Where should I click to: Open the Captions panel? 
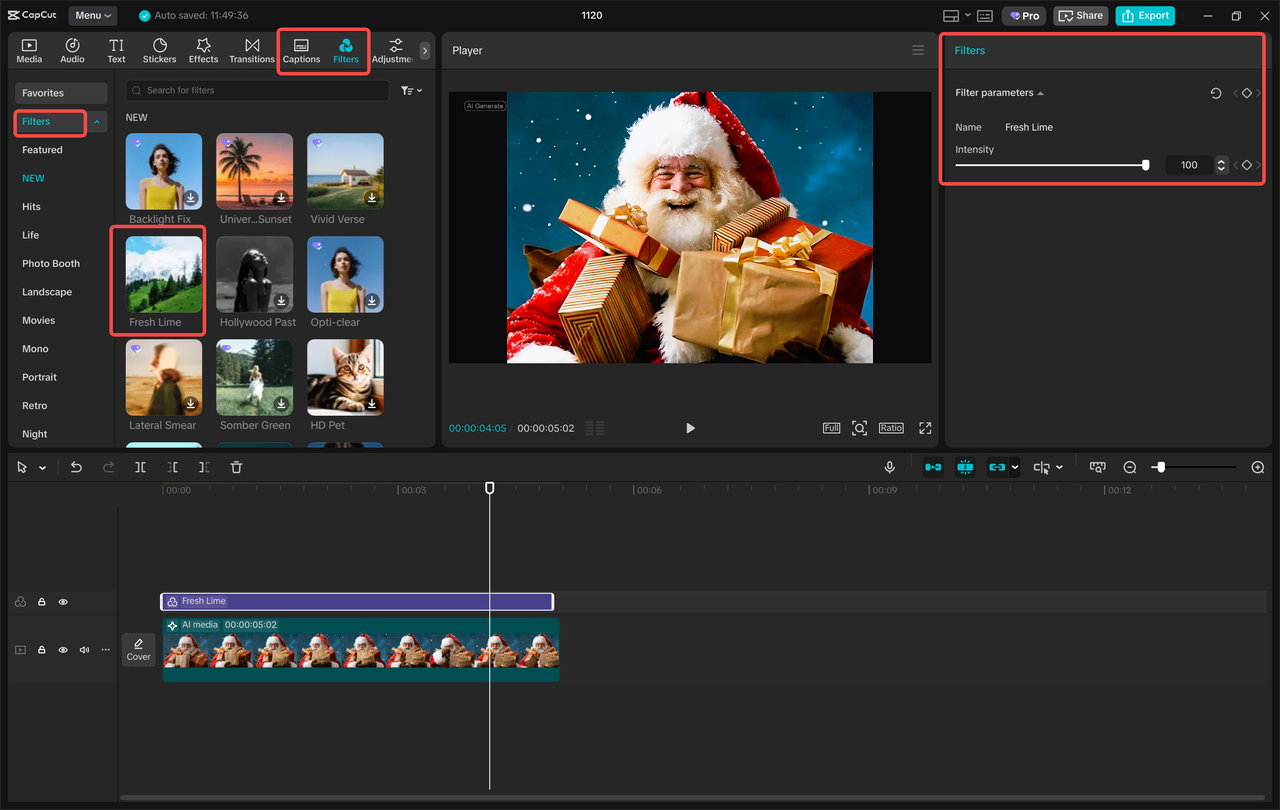301,50
